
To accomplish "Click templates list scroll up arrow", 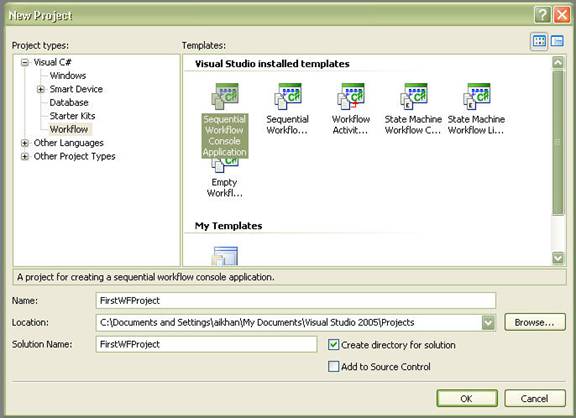I will point(558,62).
